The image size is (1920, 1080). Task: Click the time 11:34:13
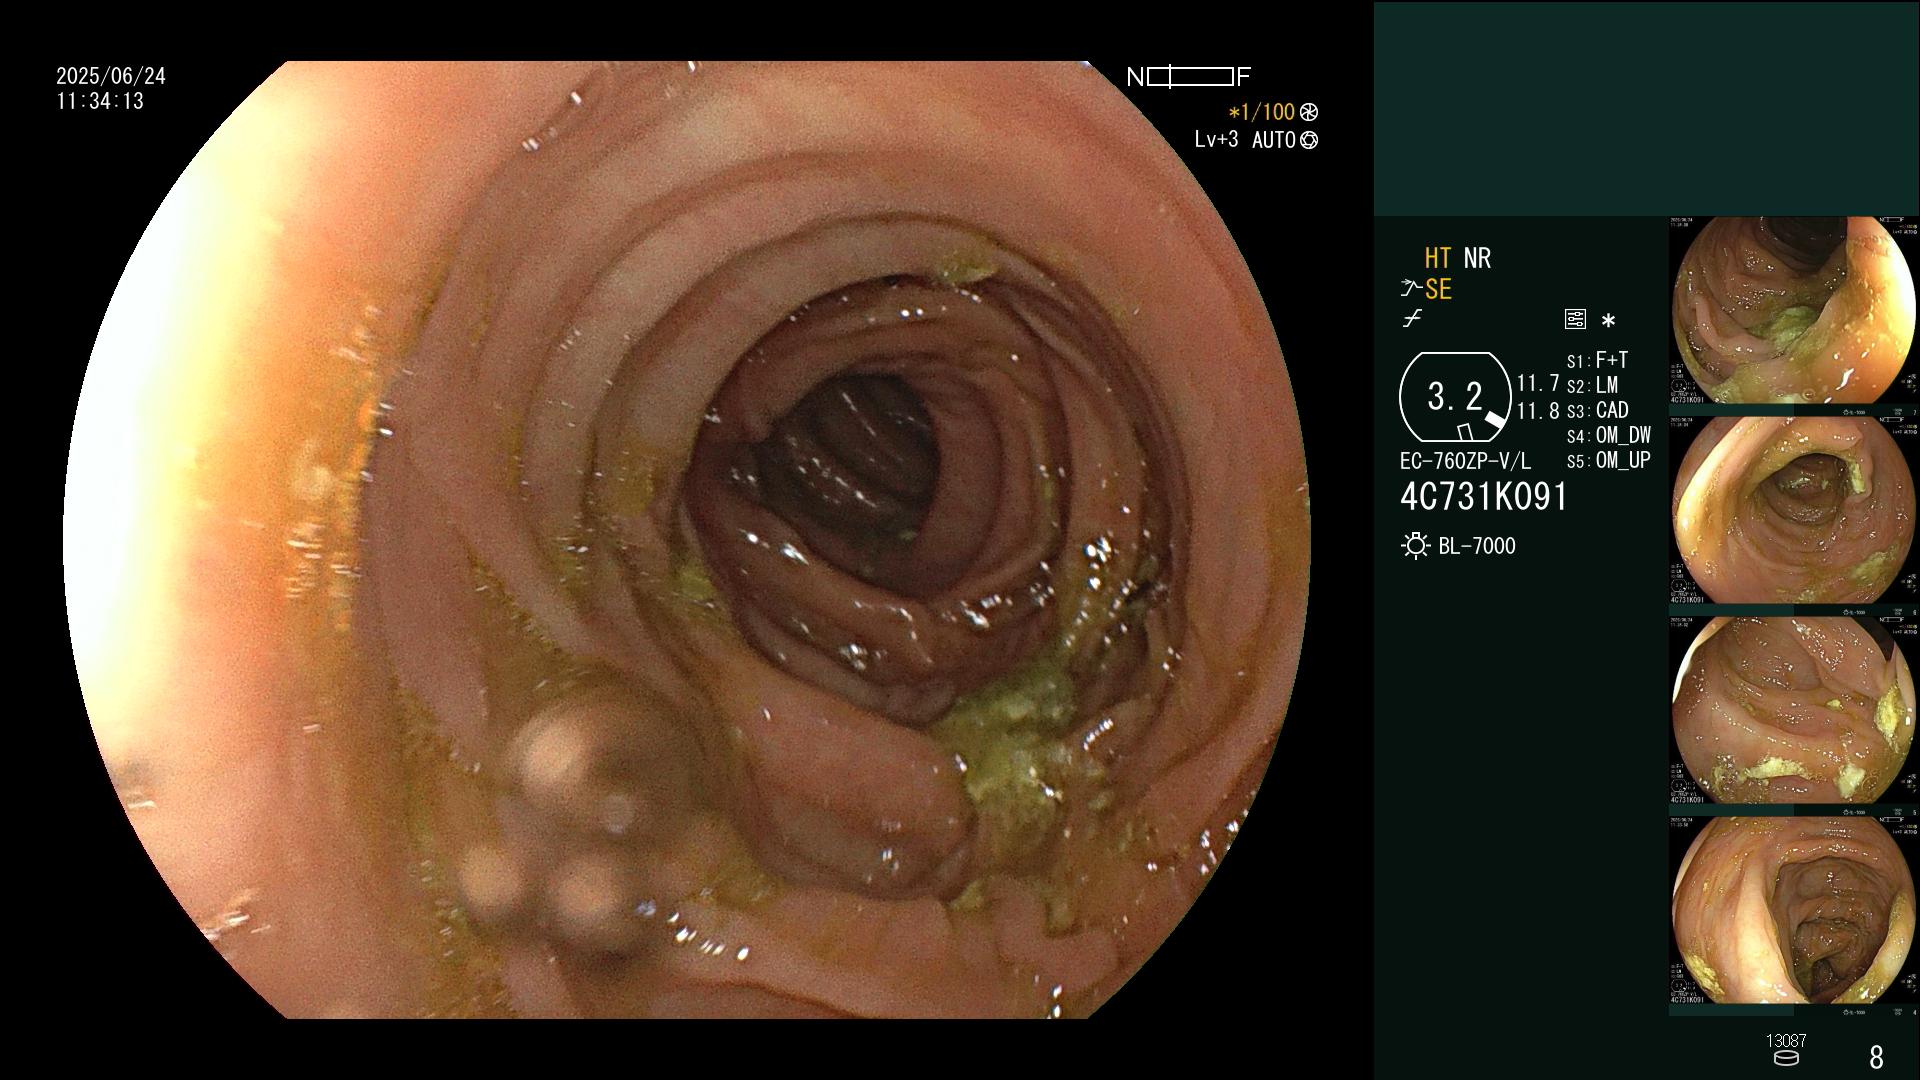pyautogui.click(x=100, y=101)
